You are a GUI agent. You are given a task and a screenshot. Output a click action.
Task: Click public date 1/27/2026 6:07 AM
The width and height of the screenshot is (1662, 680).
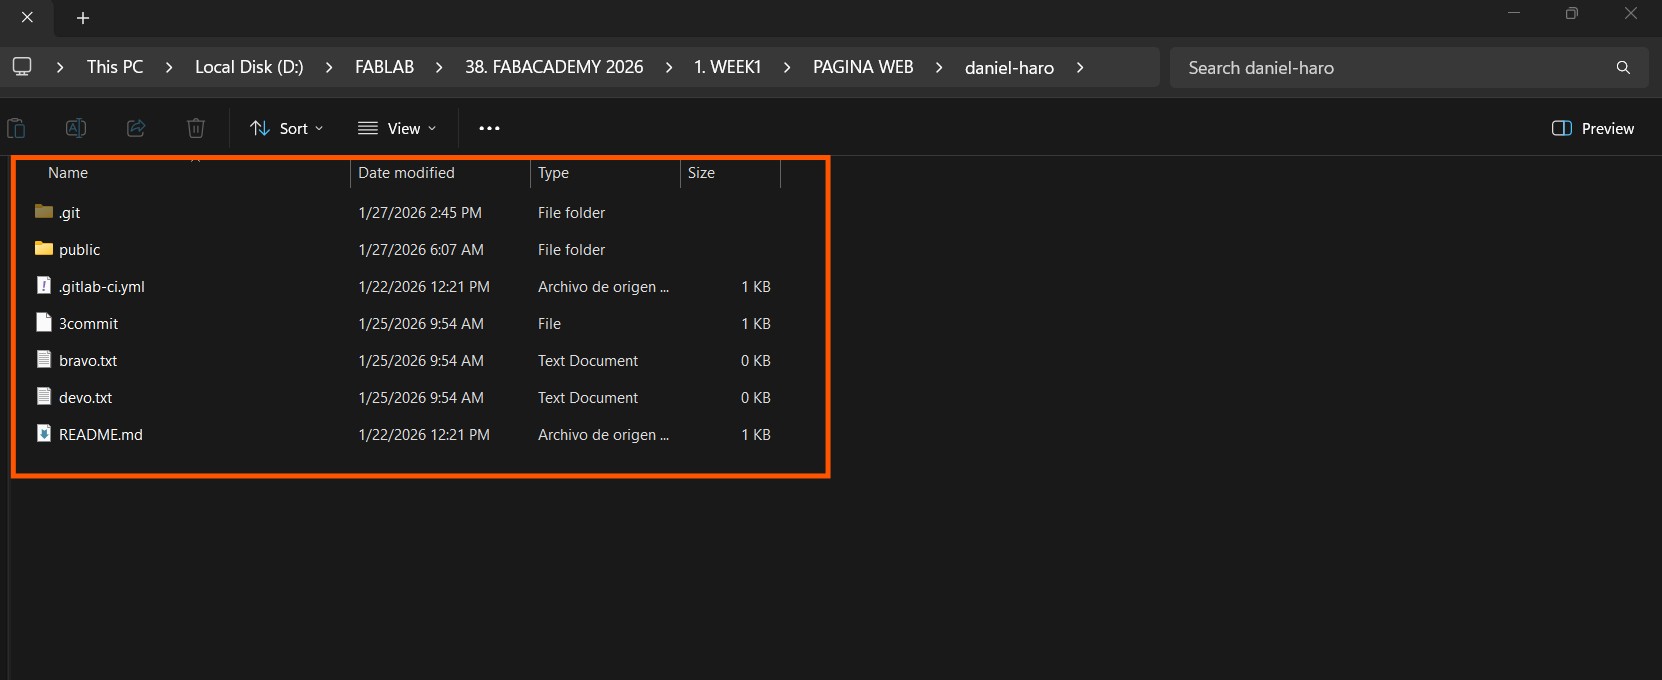click(x=421, y=250)
